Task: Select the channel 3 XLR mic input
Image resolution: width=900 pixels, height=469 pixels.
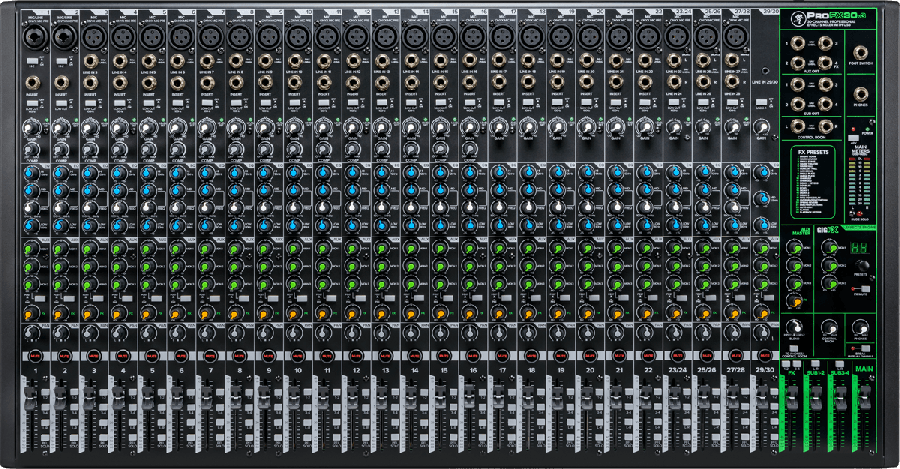Action: 94,36
